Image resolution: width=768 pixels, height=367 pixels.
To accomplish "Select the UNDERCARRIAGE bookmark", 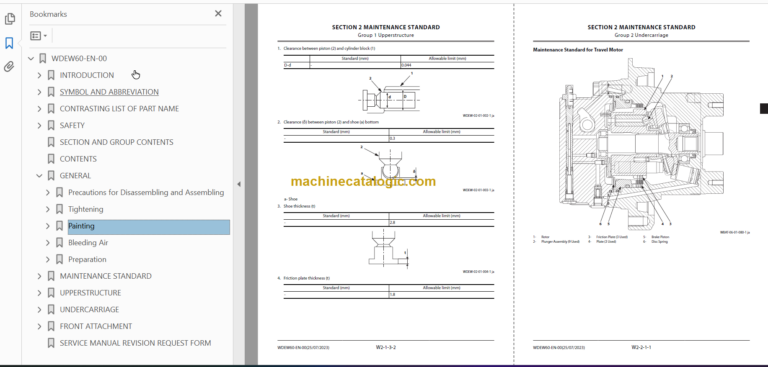I will (x=89, y=309).
